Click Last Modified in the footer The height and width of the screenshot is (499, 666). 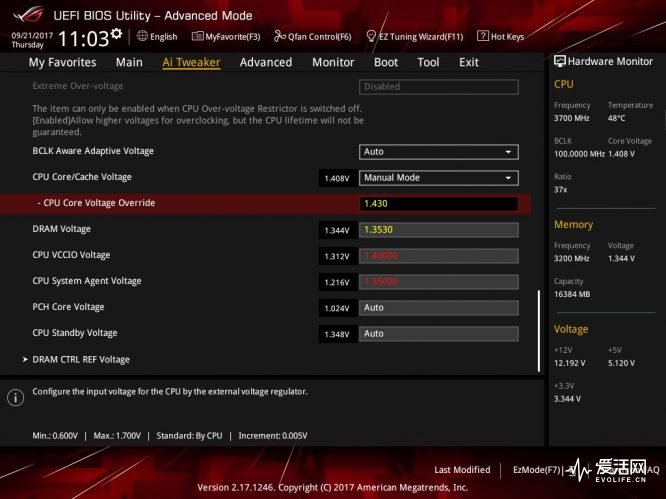pos(462,470)
